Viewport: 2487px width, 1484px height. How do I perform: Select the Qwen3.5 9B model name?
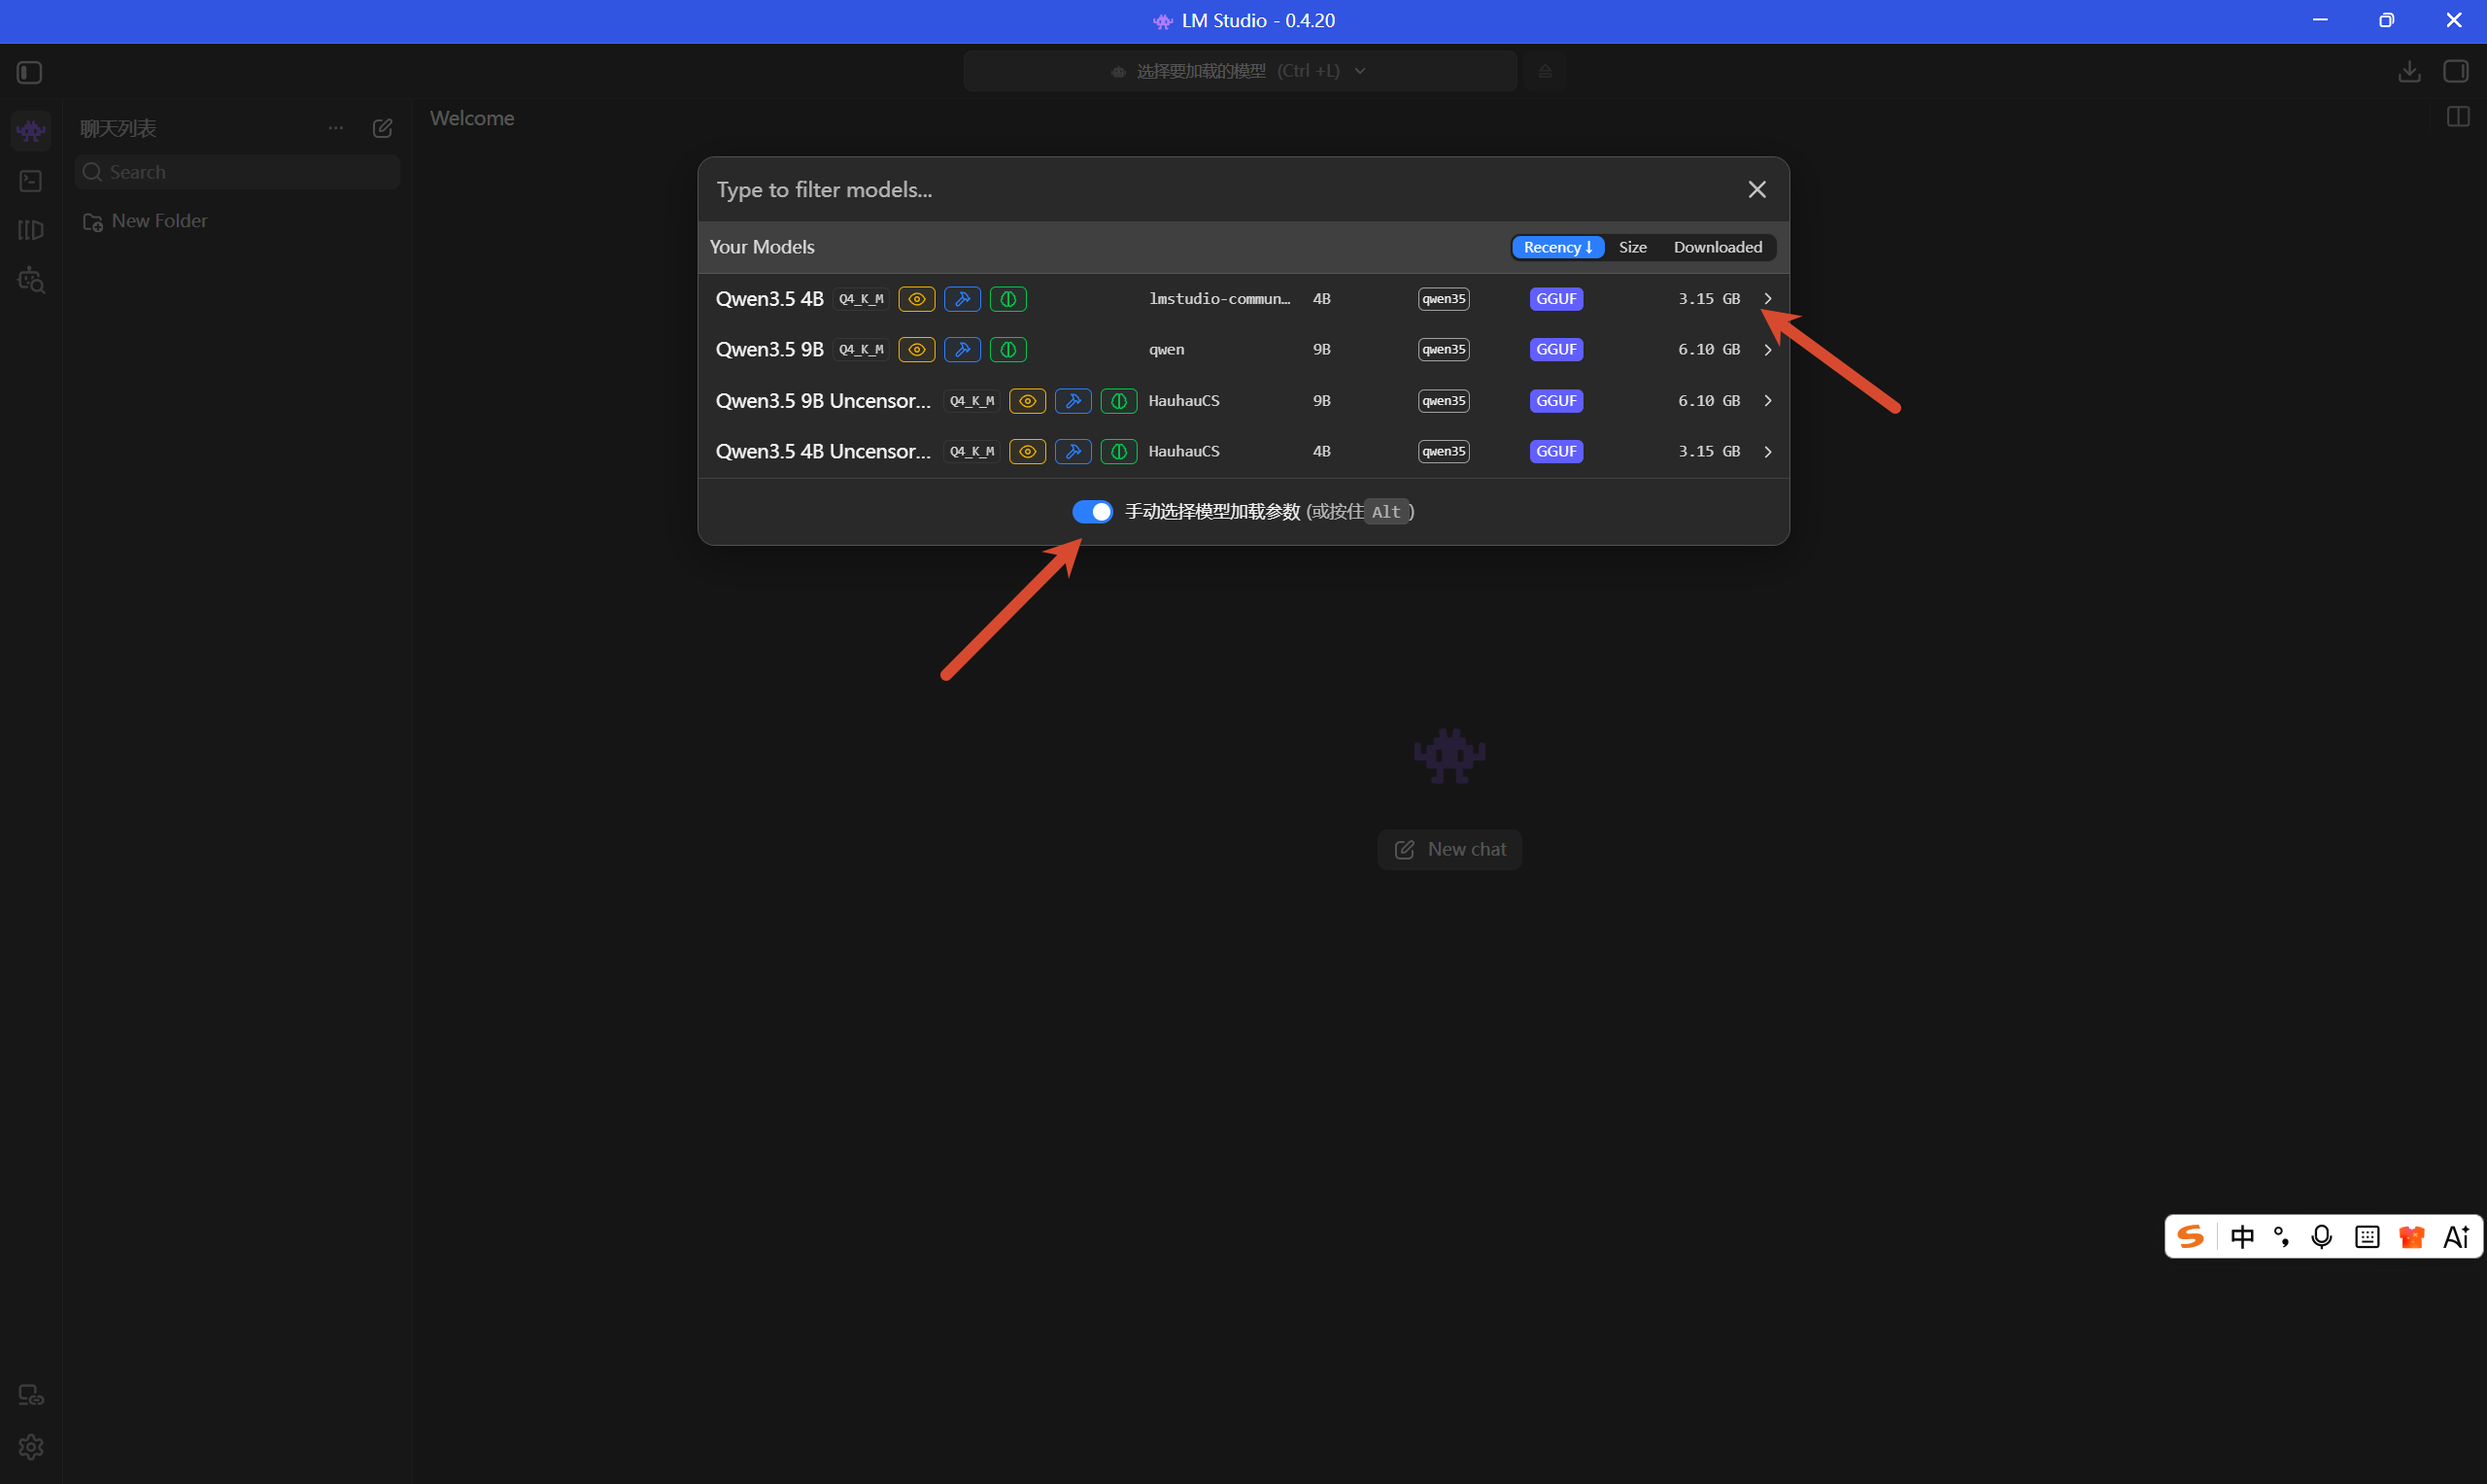769,349
